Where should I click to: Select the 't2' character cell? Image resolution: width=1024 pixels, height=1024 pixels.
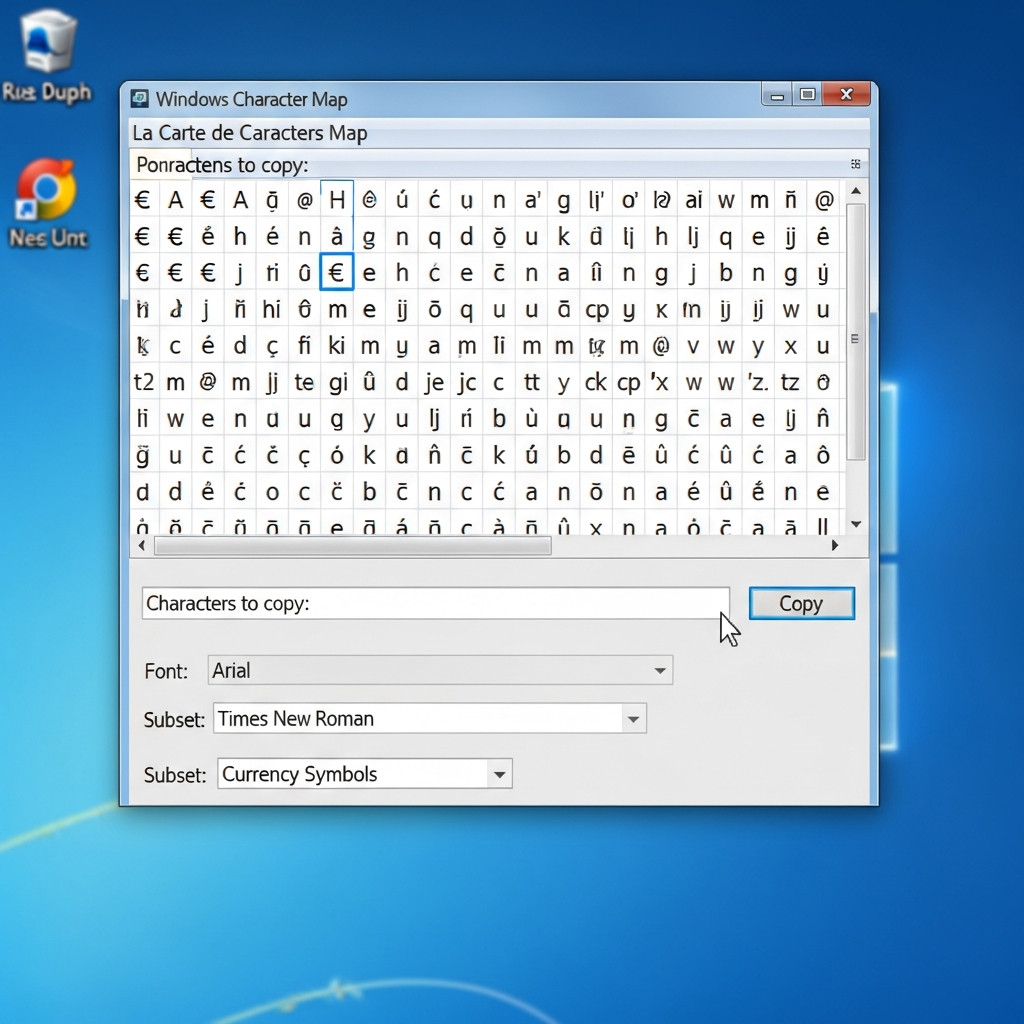[x=143, y=382]
